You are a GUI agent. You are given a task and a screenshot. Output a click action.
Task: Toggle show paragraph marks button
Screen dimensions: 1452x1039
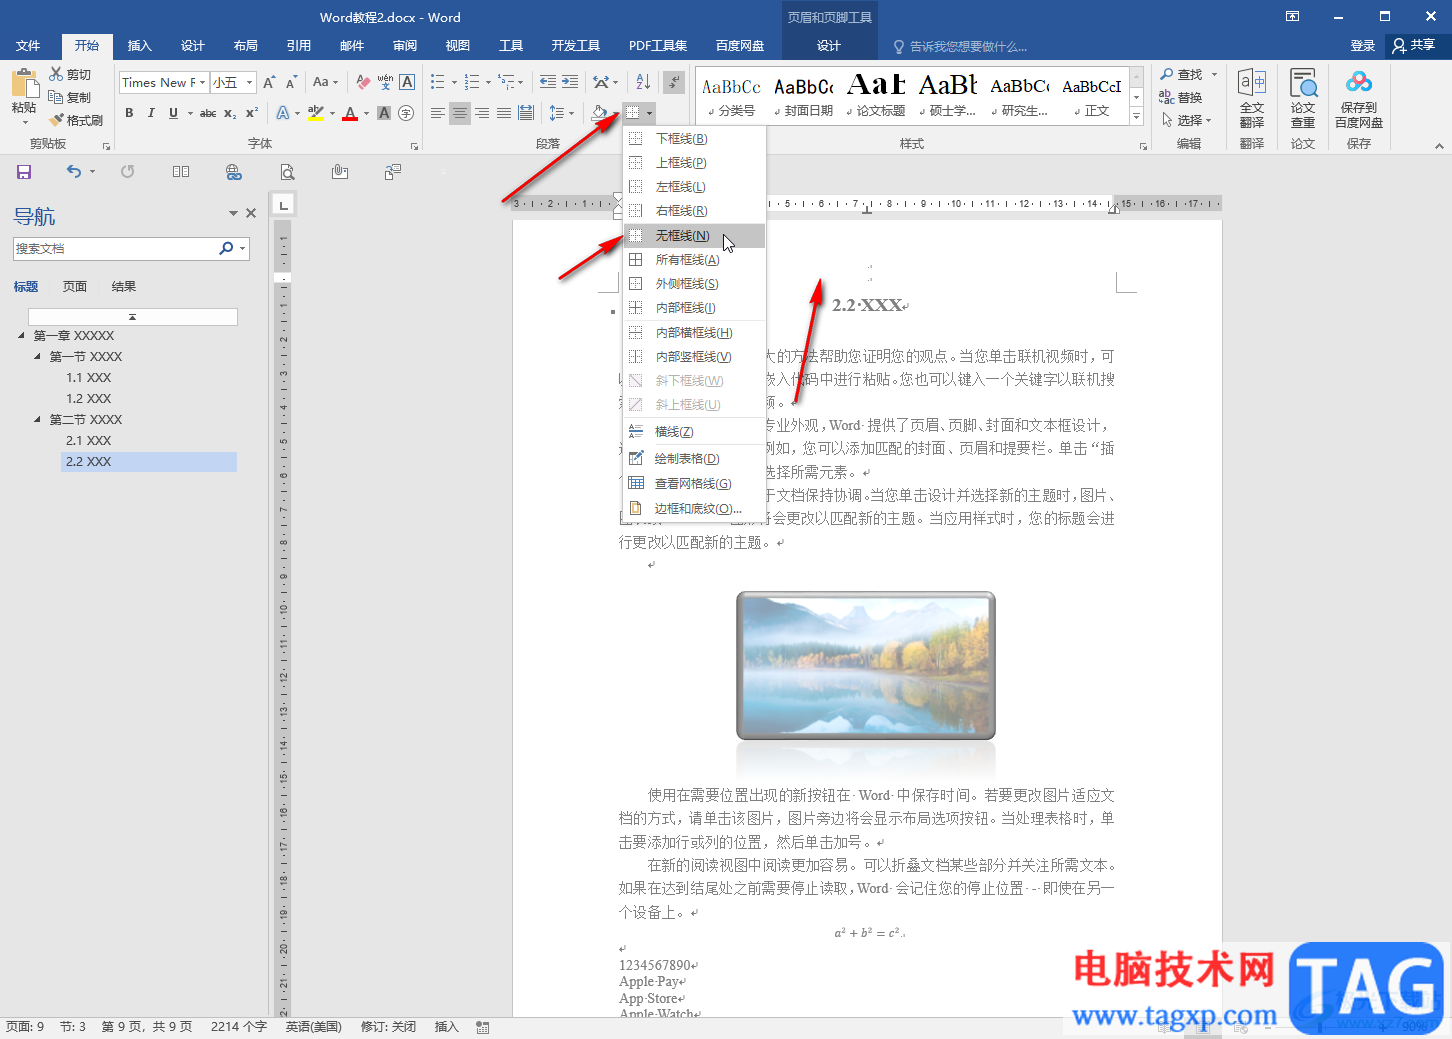tap(675, 82)
